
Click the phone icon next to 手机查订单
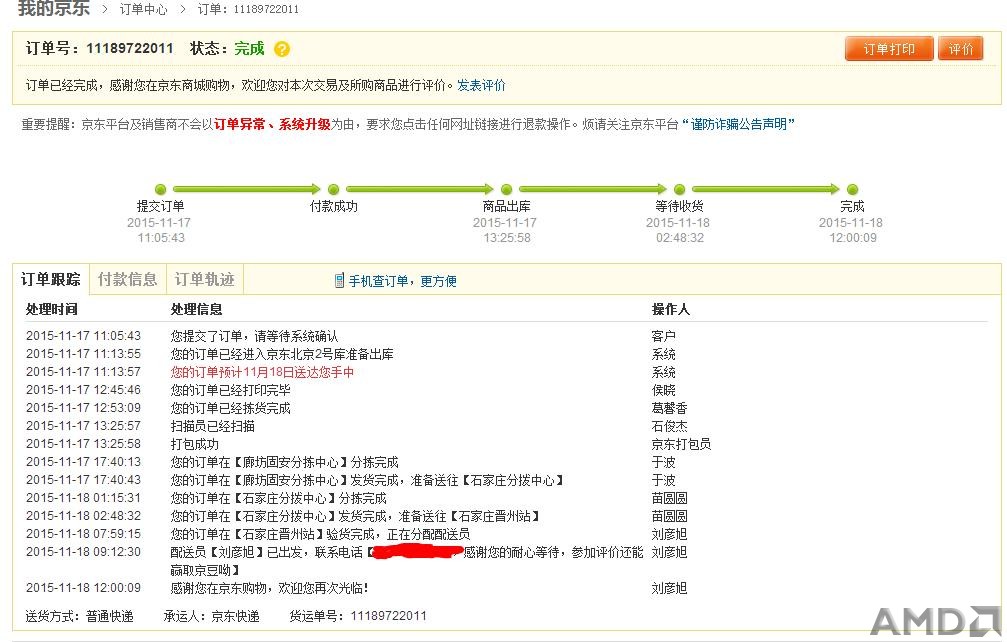(339, 281)
